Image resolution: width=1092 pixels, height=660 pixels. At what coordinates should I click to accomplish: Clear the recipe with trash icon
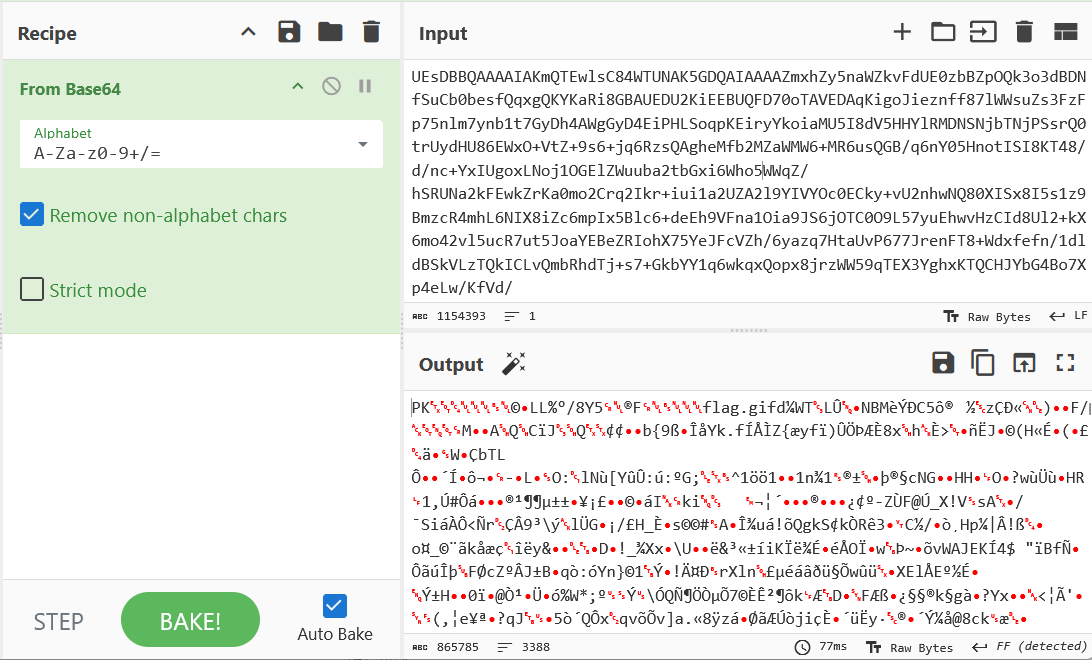pos(371,33)
